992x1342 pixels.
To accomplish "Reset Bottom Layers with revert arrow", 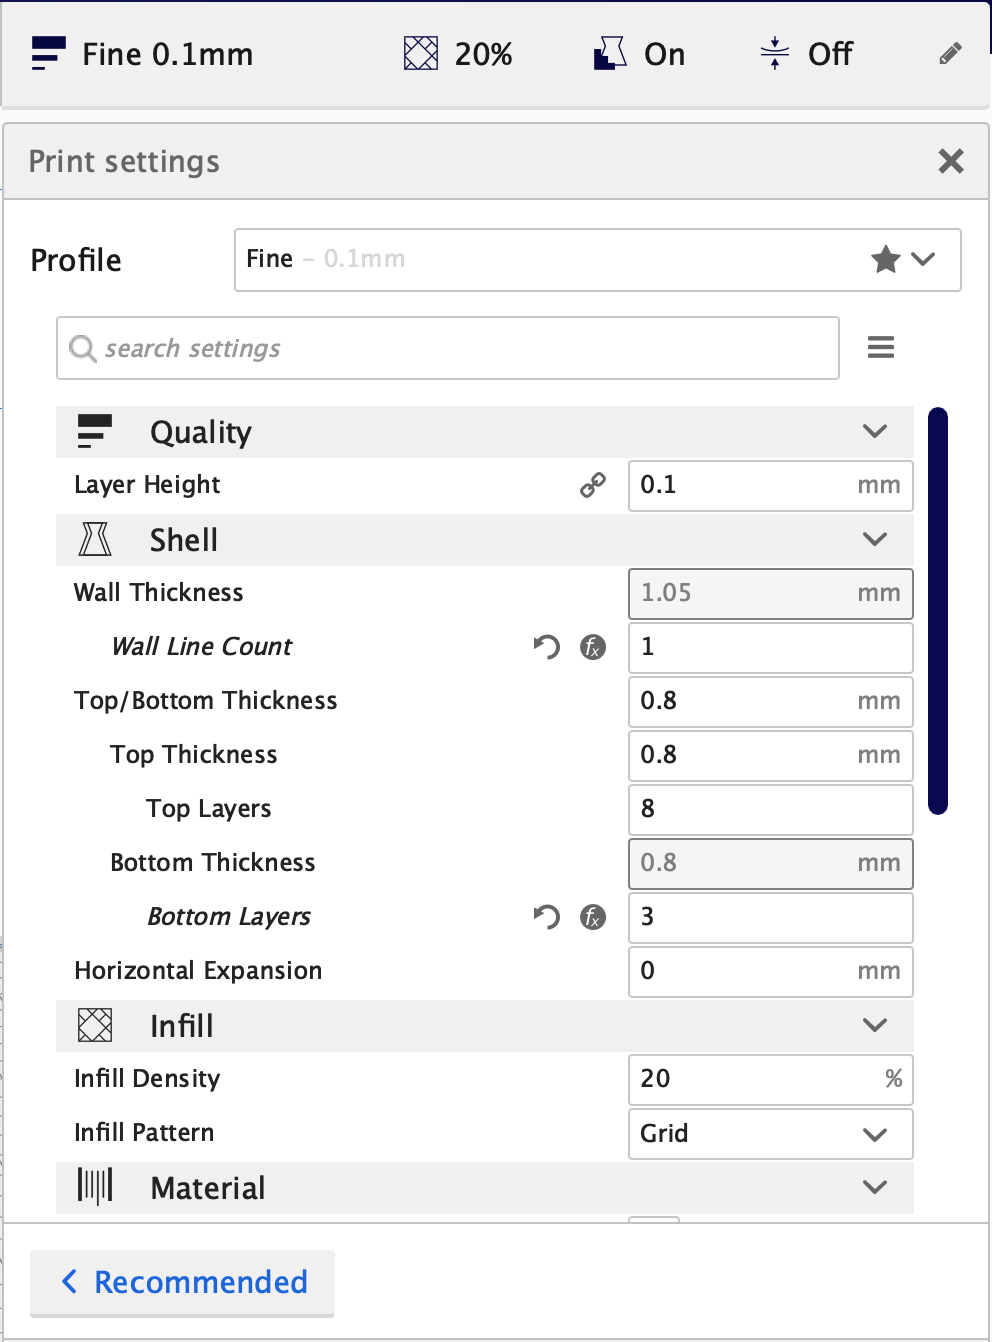I will [x=546, y=917].
